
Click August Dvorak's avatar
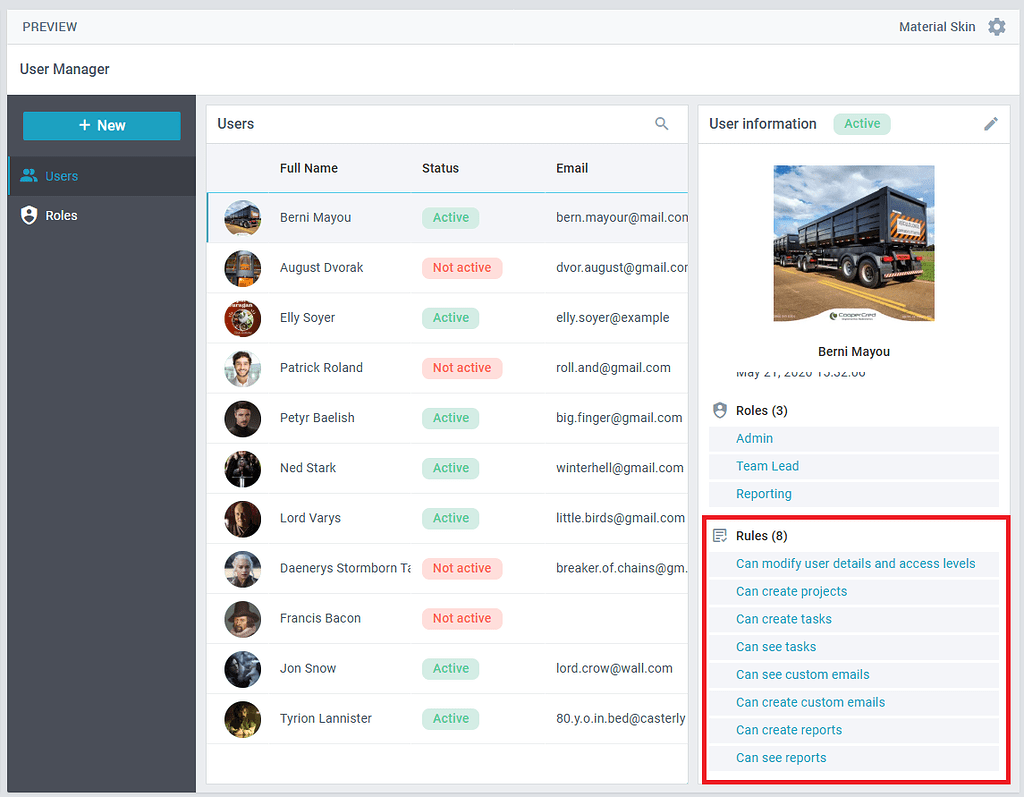pos(242,268)
